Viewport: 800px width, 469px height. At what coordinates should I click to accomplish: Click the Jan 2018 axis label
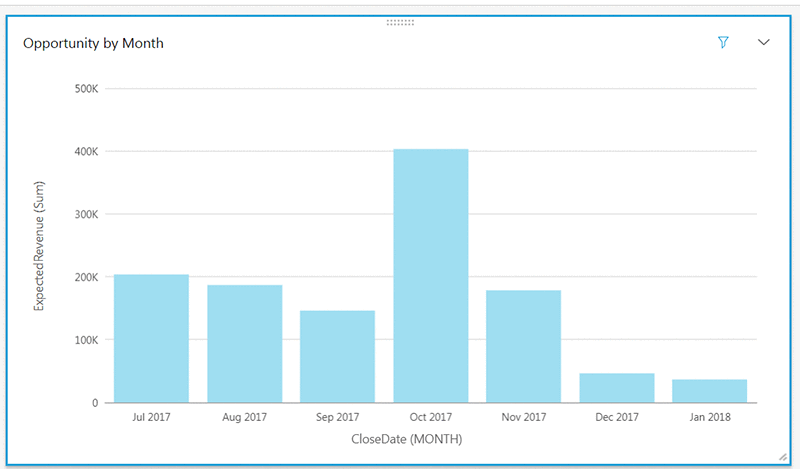tap(710, 417)
